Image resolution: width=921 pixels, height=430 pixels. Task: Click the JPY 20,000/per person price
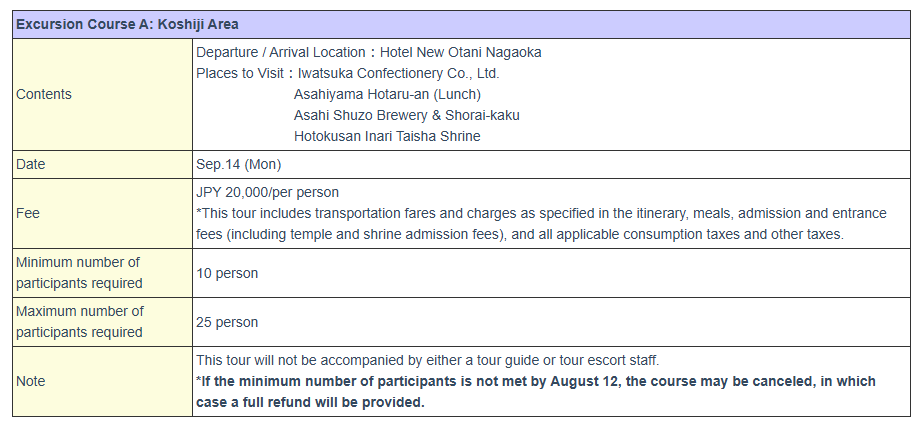(267, 192)
